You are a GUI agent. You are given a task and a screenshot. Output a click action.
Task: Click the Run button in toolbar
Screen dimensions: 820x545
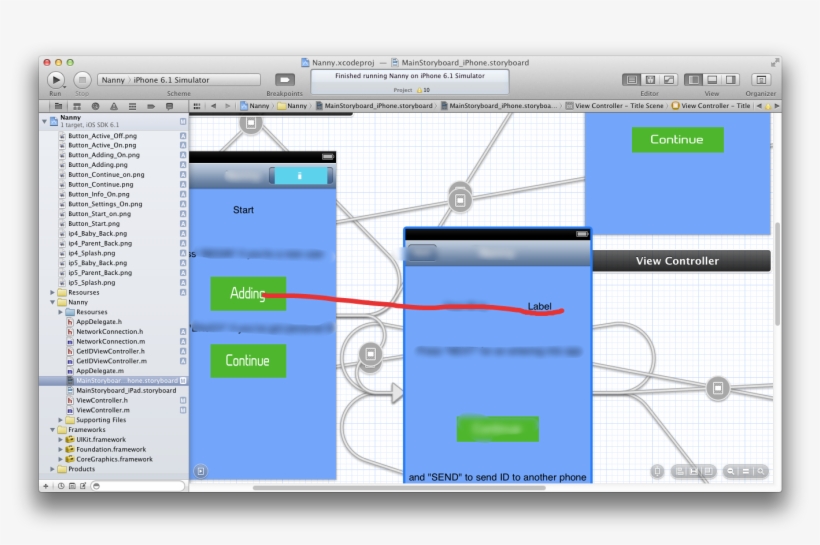point(56,79)
